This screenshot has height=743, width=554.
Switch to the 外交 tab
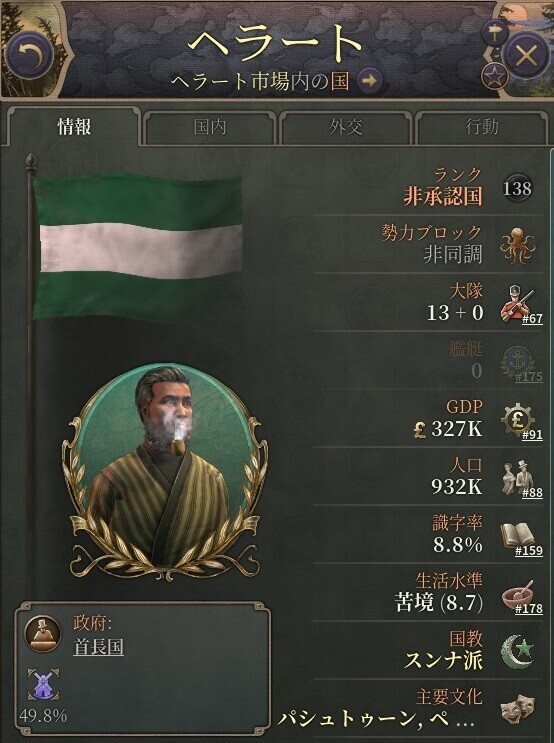pos(345,127)
